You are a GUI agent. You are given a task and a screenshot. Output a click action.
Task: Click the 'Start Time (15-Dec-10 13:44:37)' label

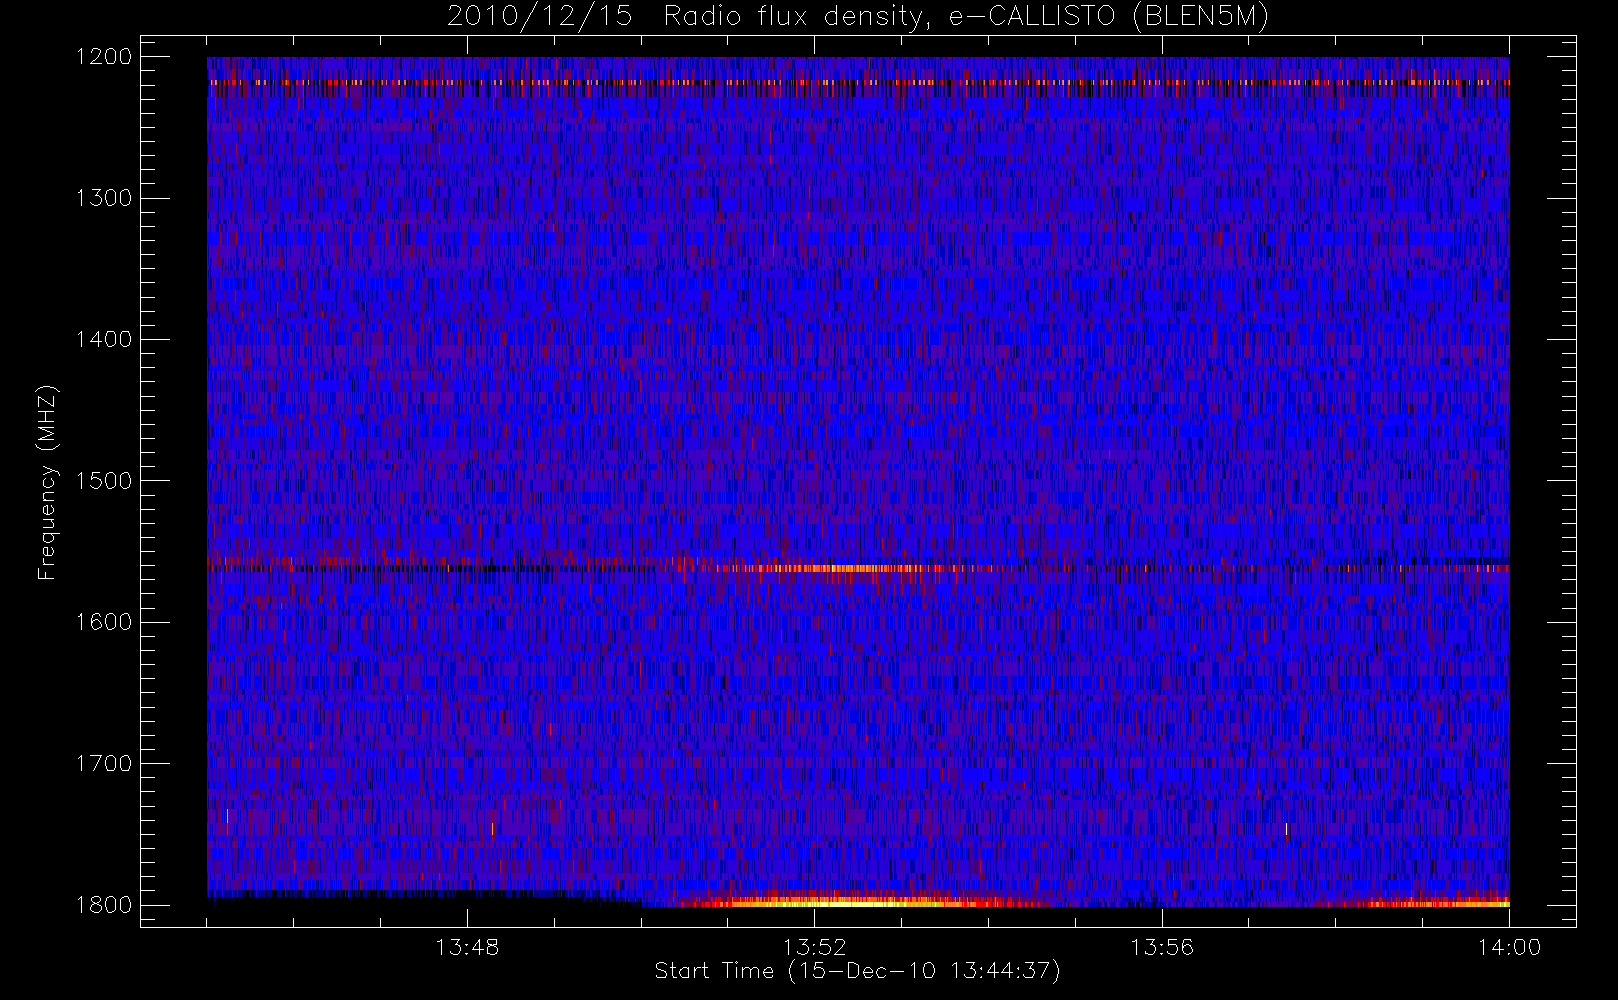coord(857,971)
